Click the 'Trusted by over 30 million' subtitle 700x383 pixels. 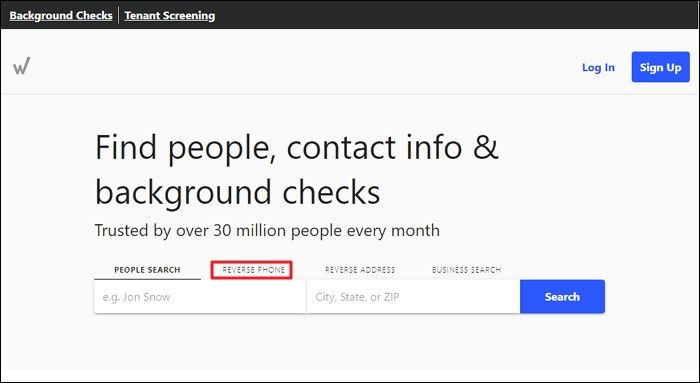click(x=267, y=231)
